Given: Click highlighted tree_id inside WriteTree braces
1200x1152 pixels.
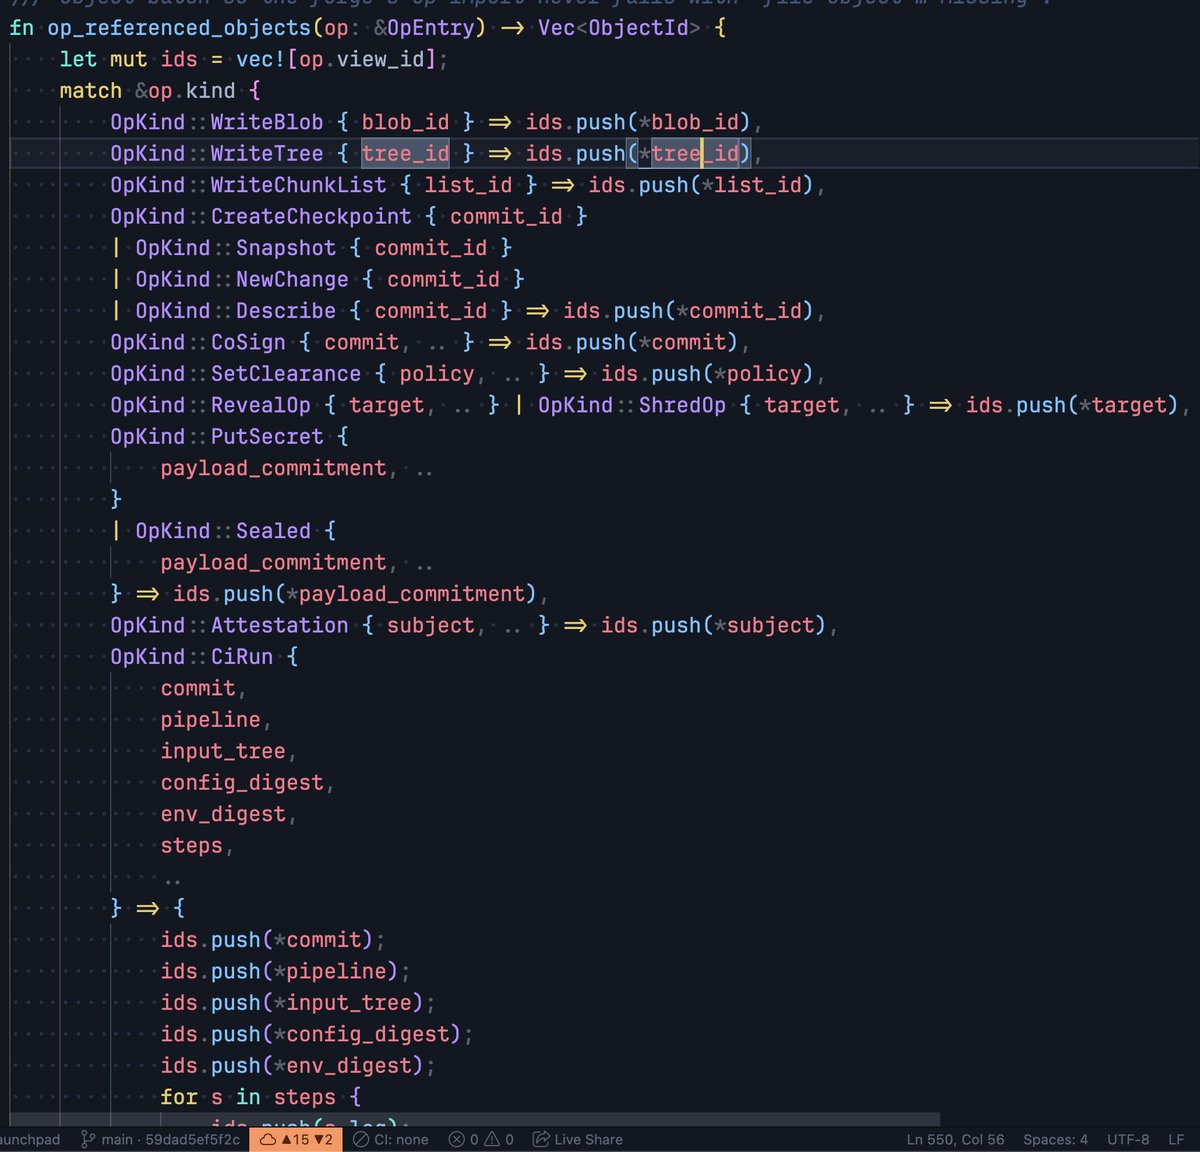Looking at the screenshot, I should (x=406, y=154).
